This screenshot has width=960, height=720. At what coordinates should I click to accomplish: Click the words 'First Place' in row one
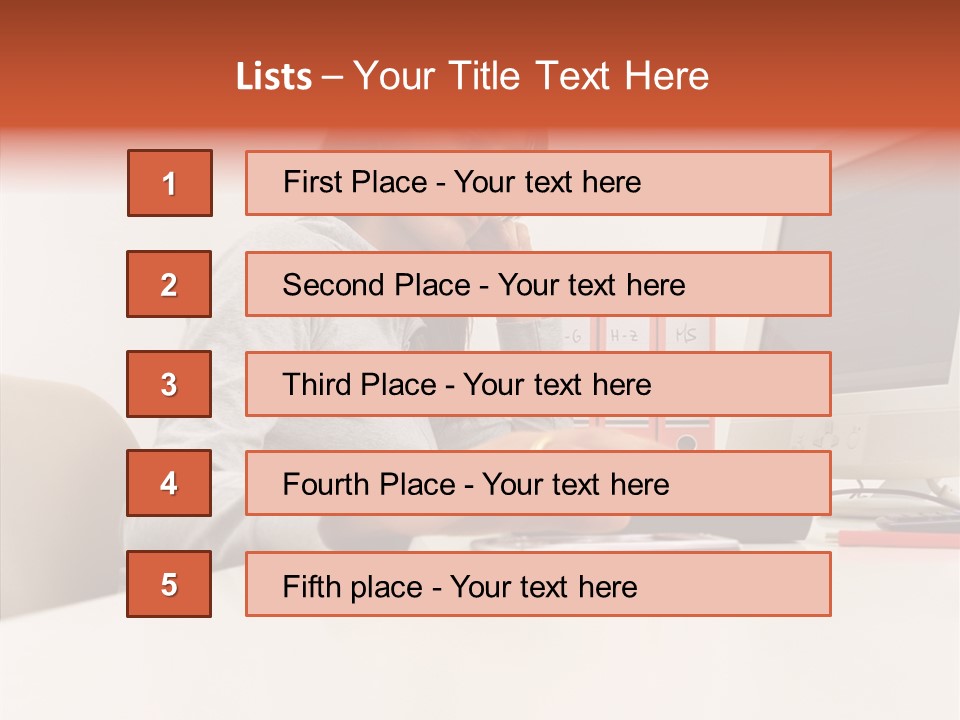click(x=355, y=182)
